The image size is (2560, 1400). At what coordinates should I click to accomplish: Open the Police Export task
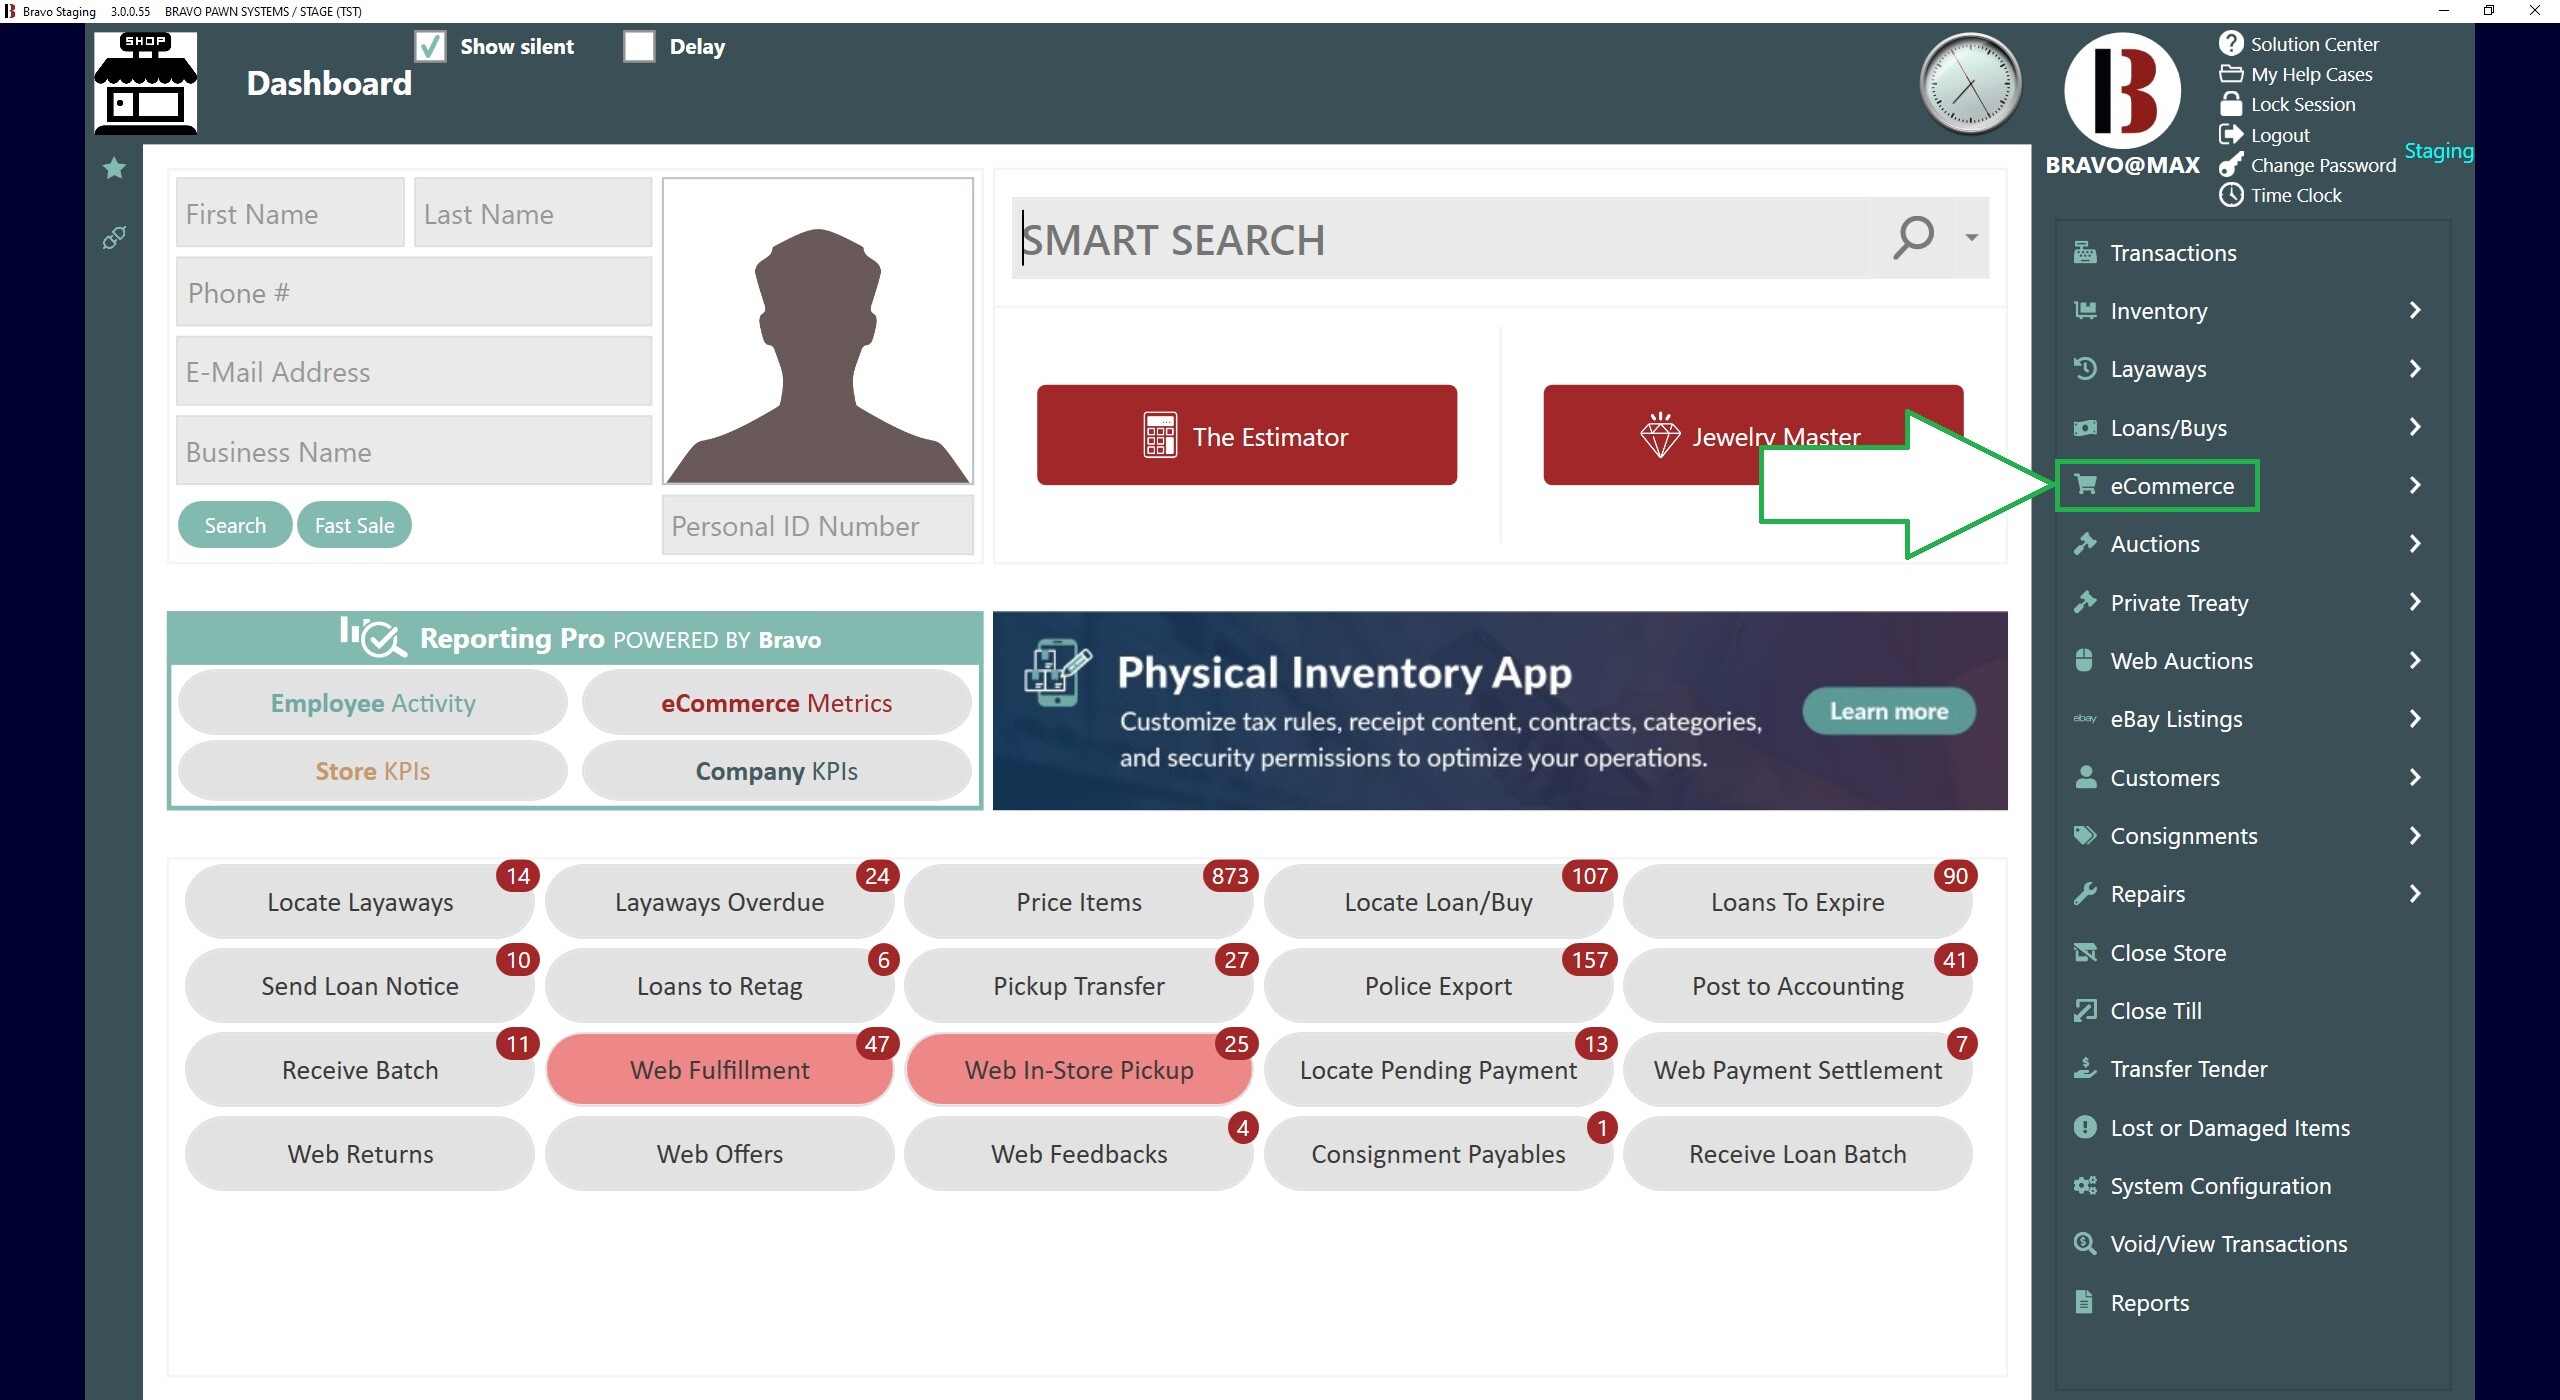click(x=1438, y=985)
